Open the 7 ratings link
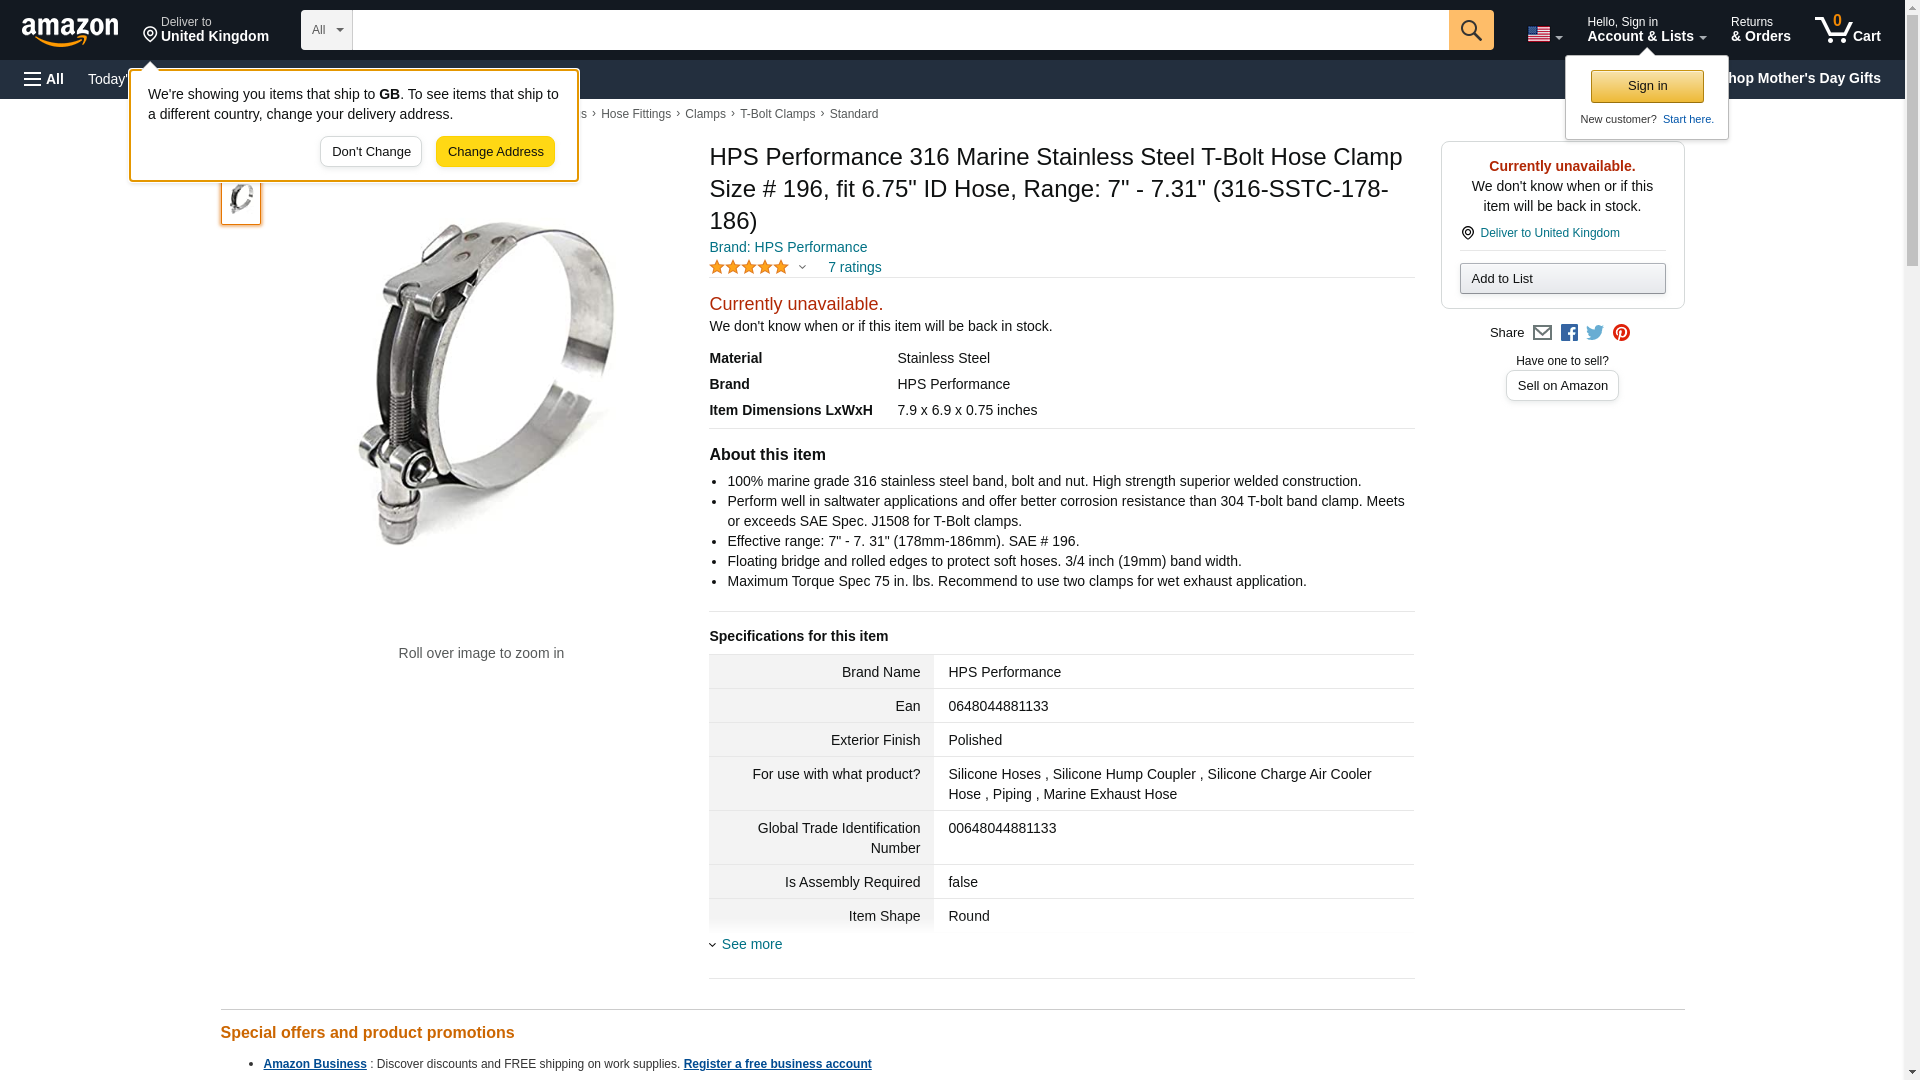 (x=854, y=267)
